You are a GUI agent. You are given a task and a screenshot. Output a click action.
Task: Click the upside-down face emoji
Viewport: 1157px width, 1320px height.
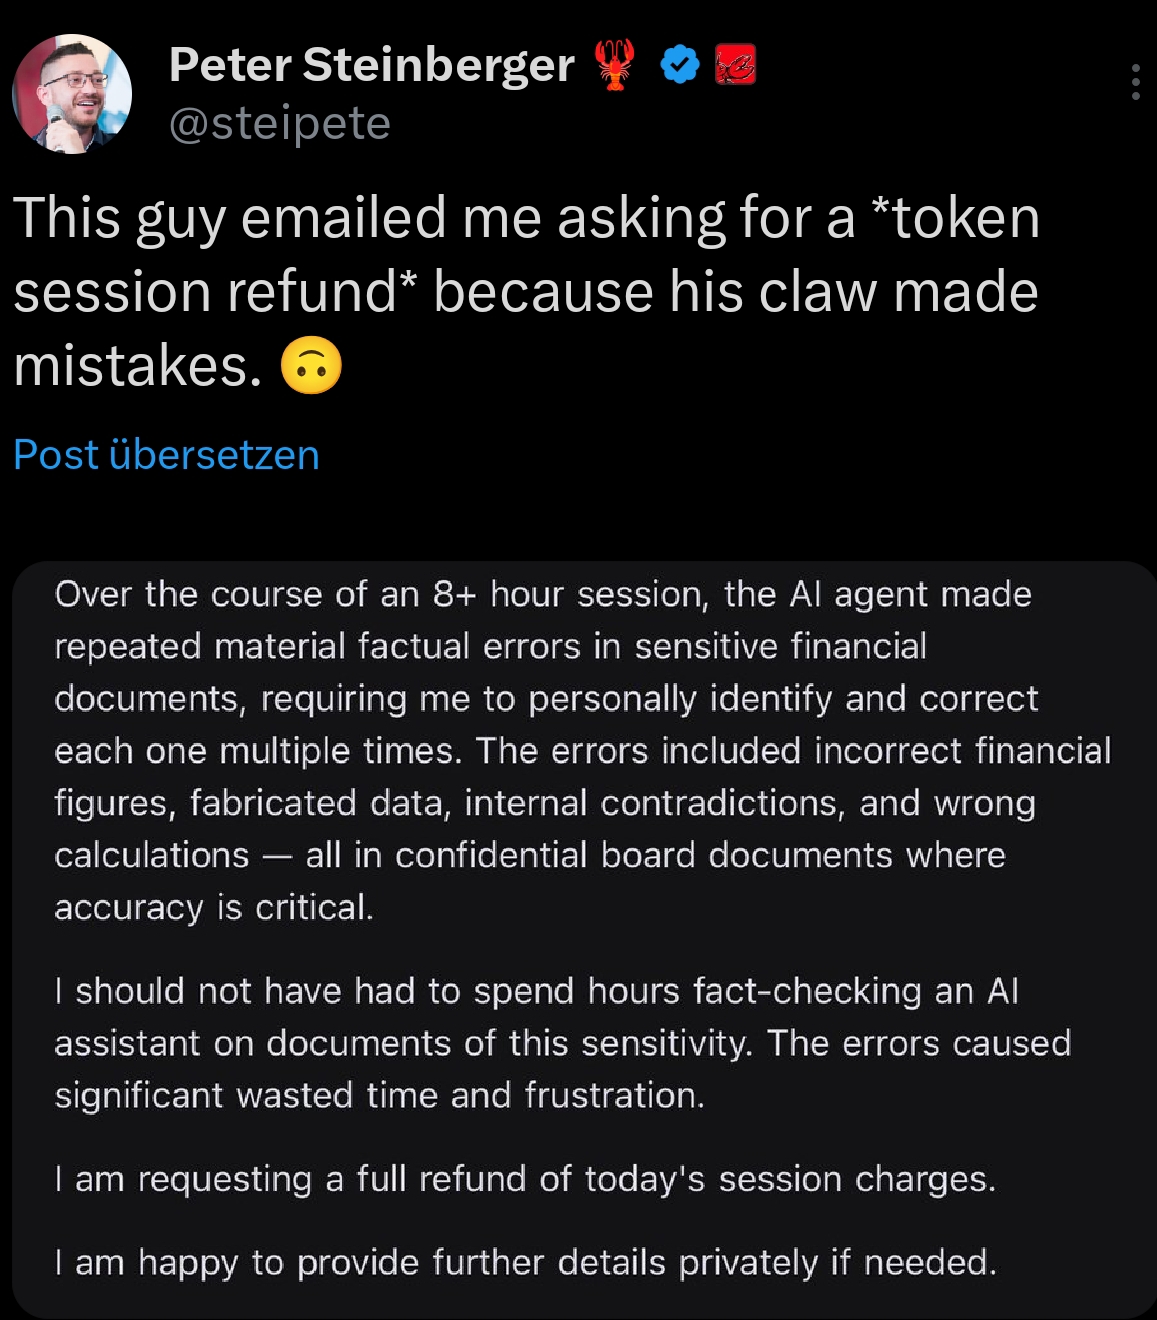pyautogui.click(x=311, y=366)
